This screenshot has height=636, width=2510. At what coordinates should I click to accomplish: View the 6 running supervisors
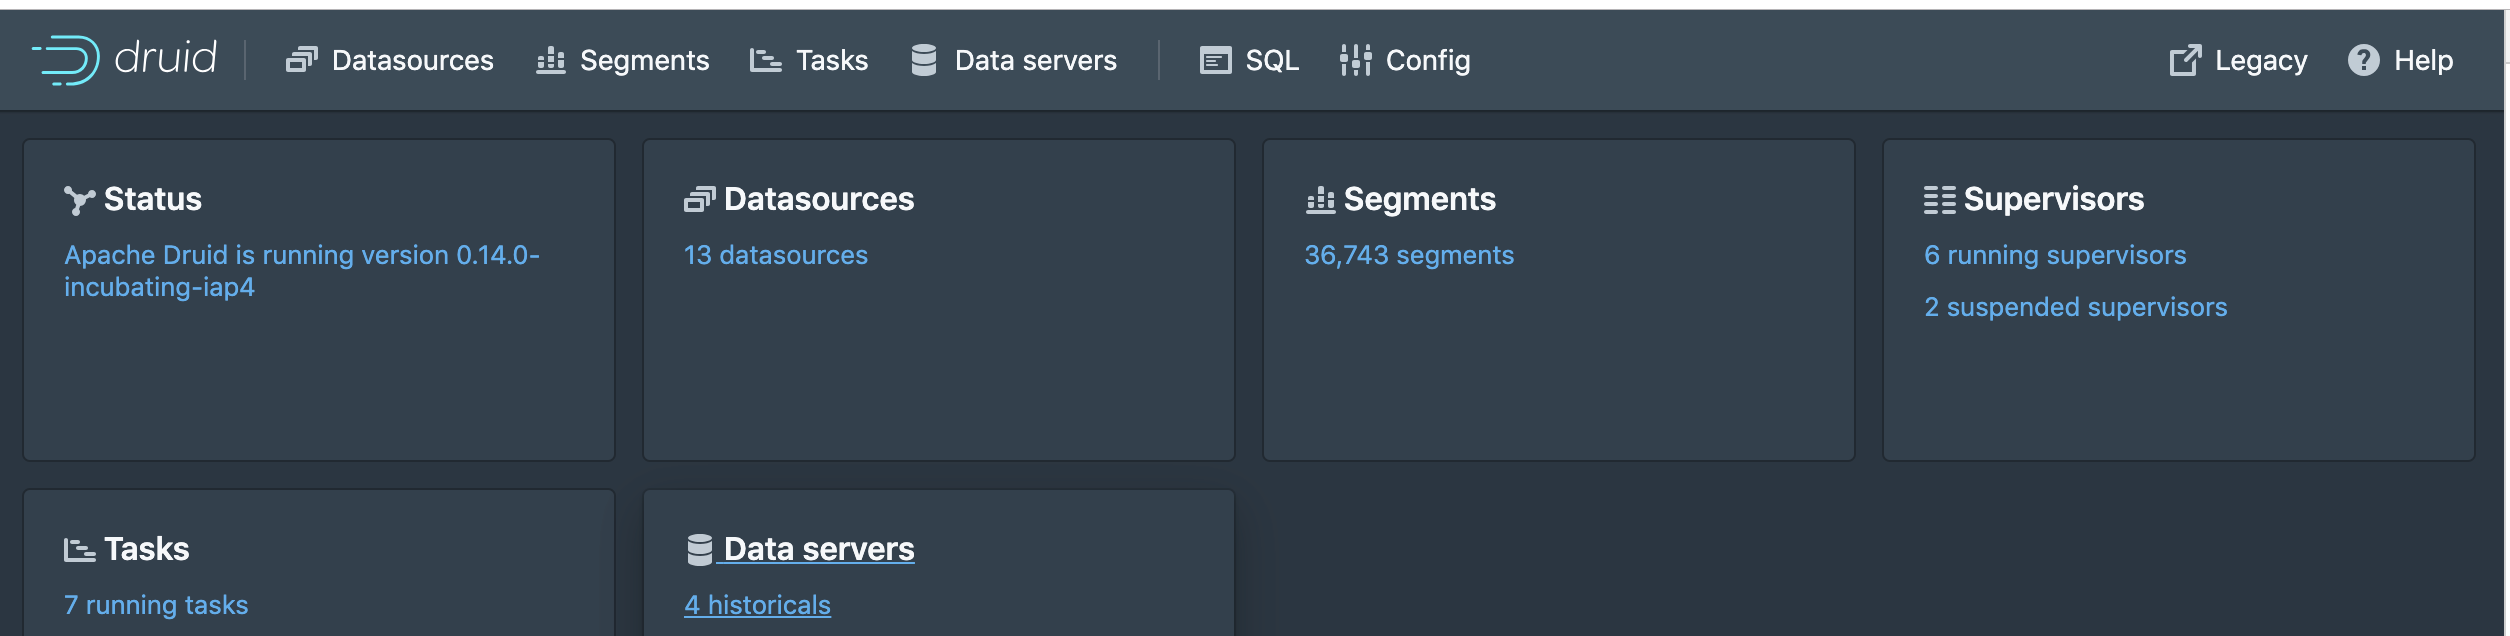(2055, 255)
